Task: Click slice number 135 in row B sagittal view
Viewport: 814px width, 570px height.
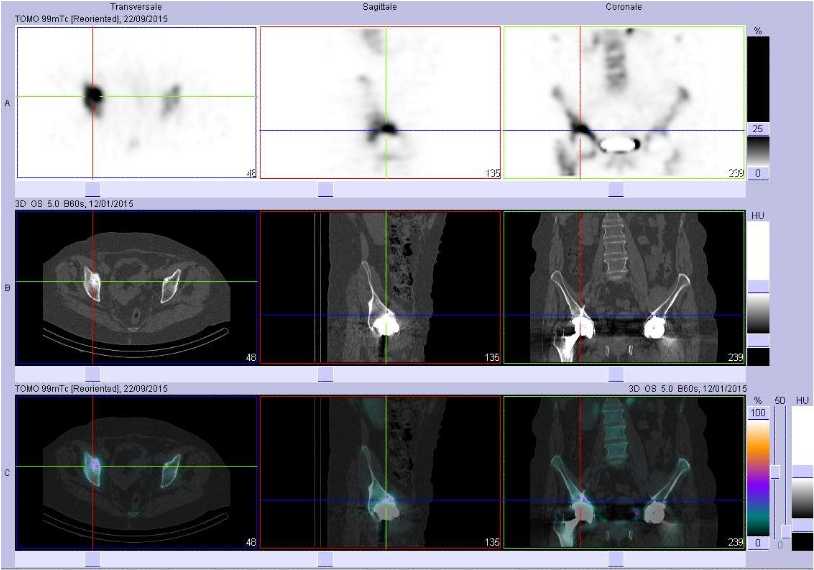Action: click(x=492, y=358)
